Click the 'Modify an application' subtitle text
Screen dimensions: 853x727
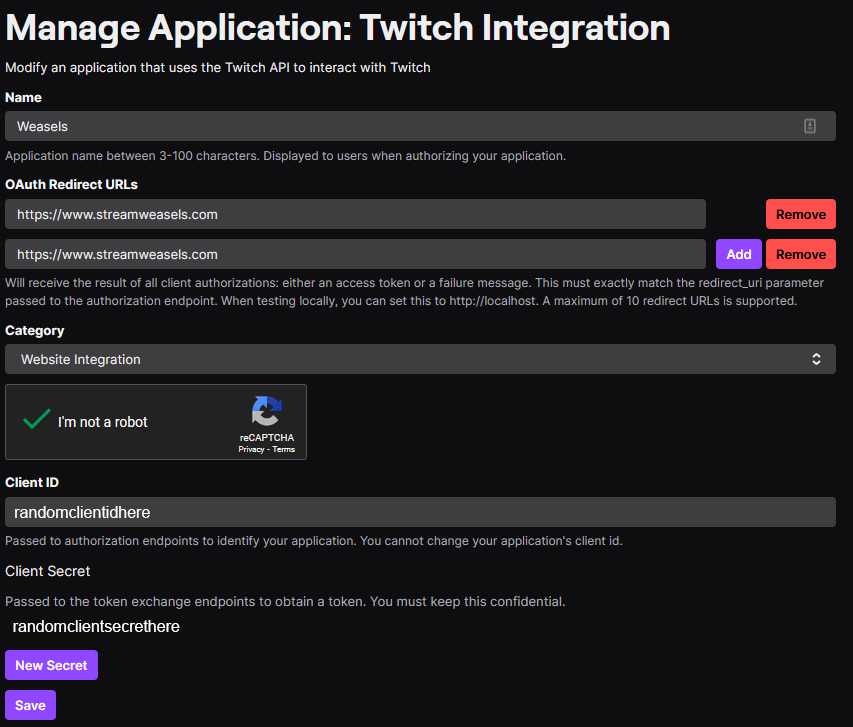[x=218, y=67]
